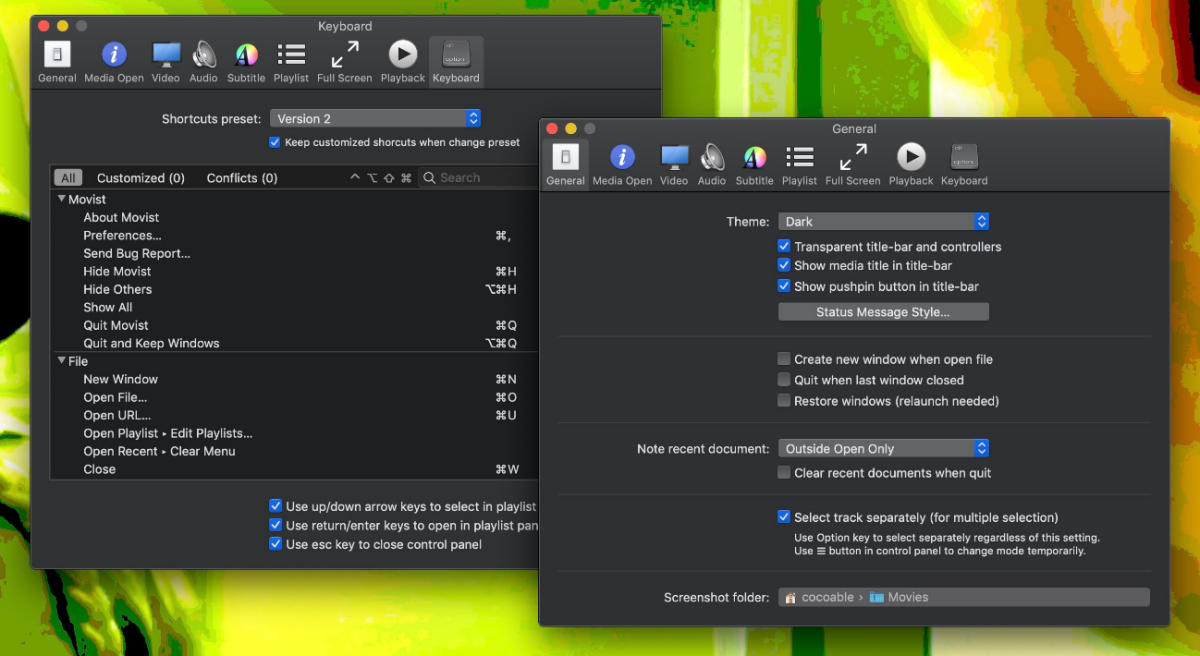Open Shortcuts preset Version 2 dropdown

click(x=376, y=118)
